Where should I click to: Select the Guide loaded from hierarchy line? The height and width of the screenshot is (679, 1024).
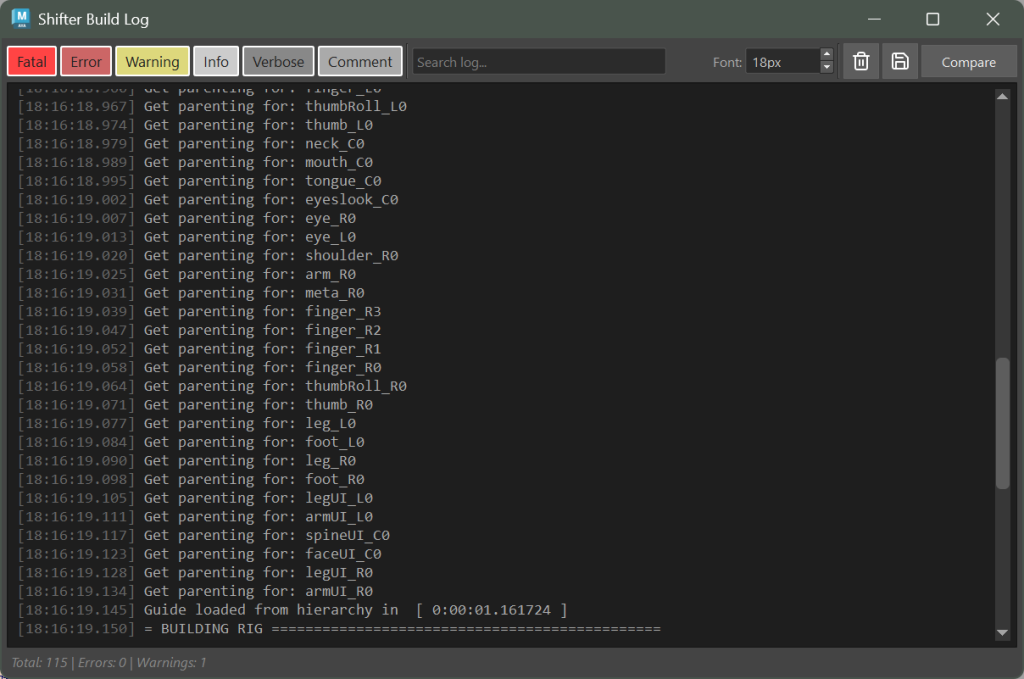355,610
